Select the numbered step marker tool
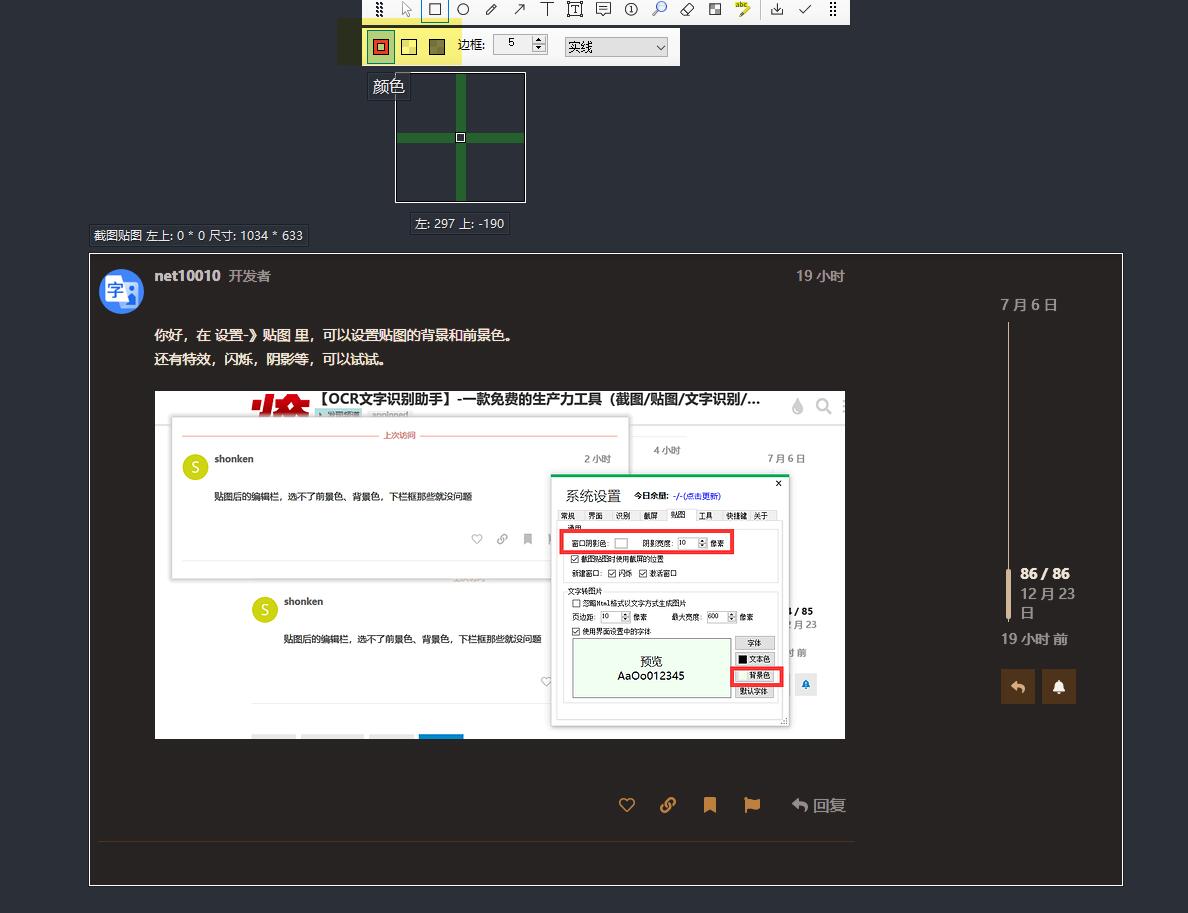The height and width of the screenshot is (913, 1188). (631, 10)
